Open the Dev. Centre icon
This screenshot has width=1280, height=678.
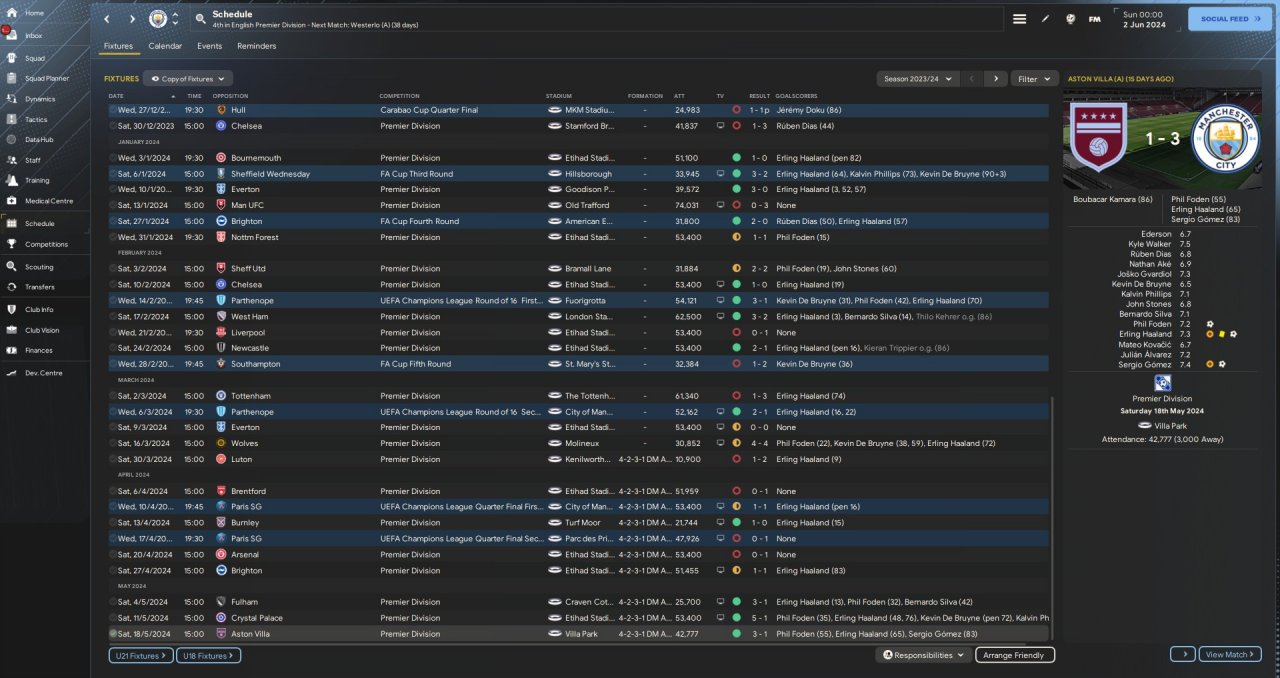11,373
